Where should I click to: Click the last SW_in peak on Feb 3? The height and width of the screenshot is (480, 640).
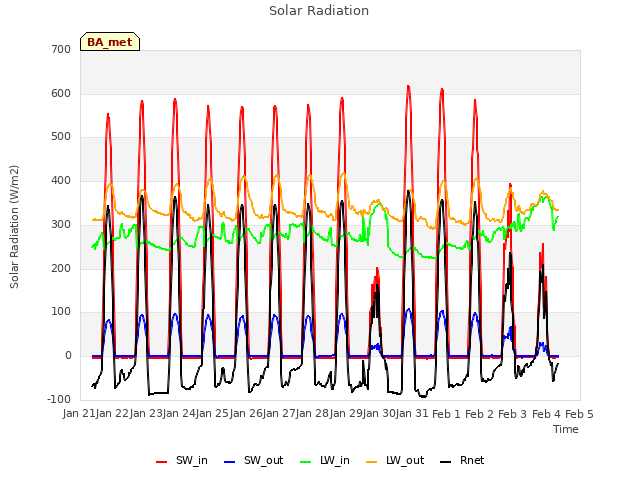(543, 244)
